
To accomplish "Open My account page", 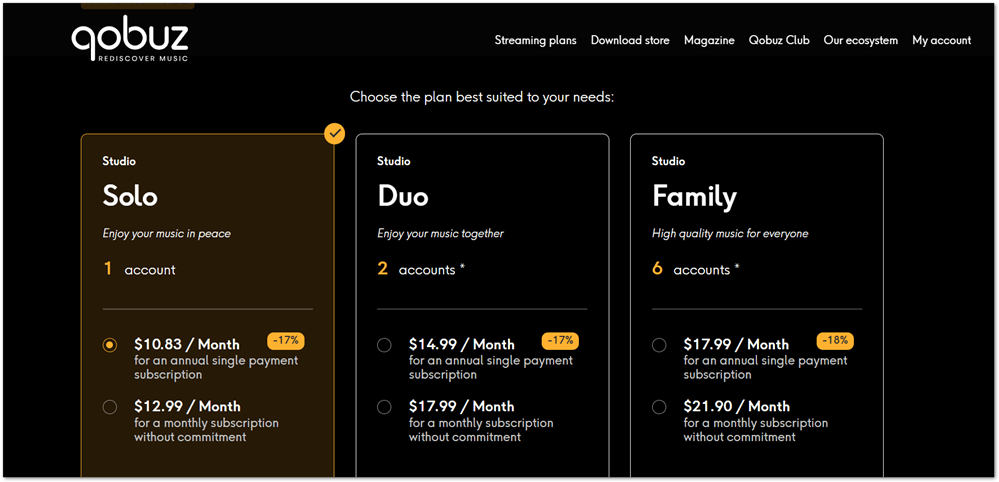I will tap(942, 41).
